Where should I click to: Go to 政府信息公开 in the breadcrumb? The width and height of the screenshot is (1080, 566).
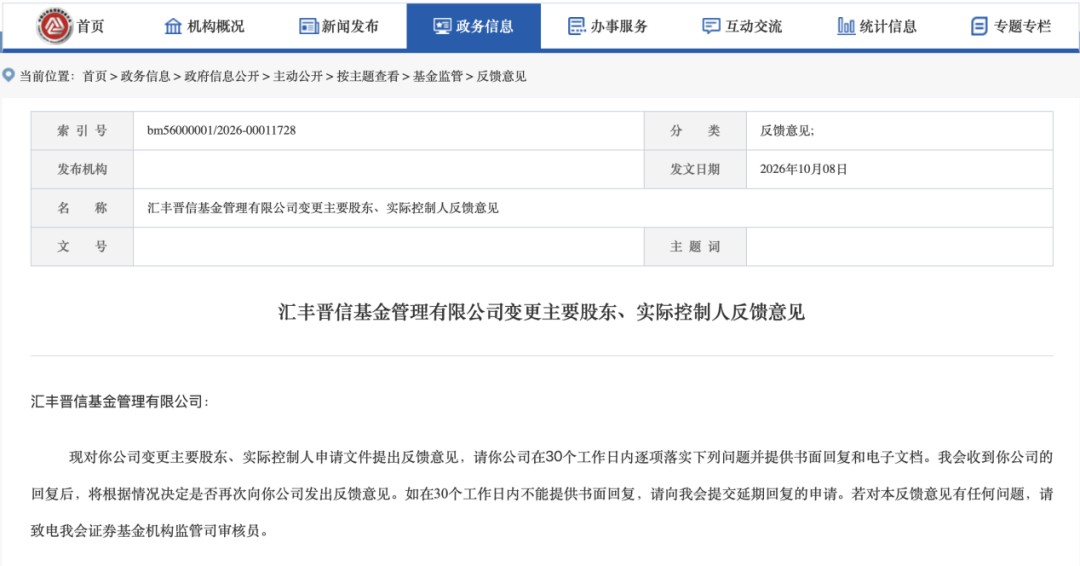pos(222,76)
